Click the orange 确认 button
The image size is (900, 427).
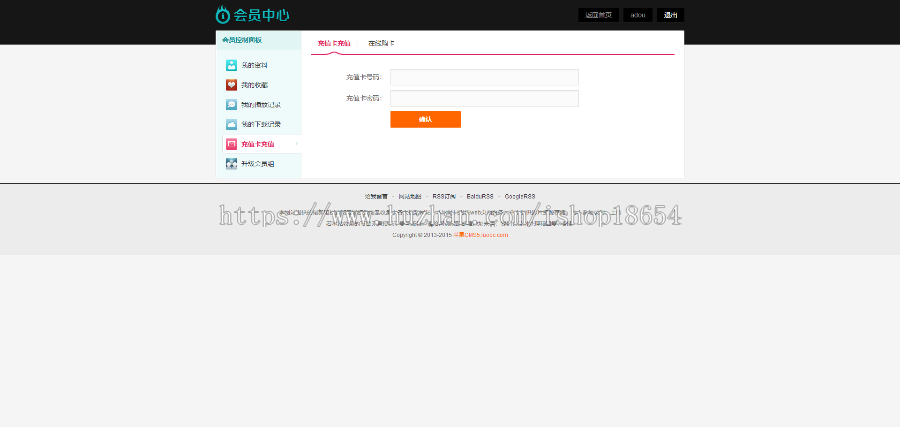point(425,119)
